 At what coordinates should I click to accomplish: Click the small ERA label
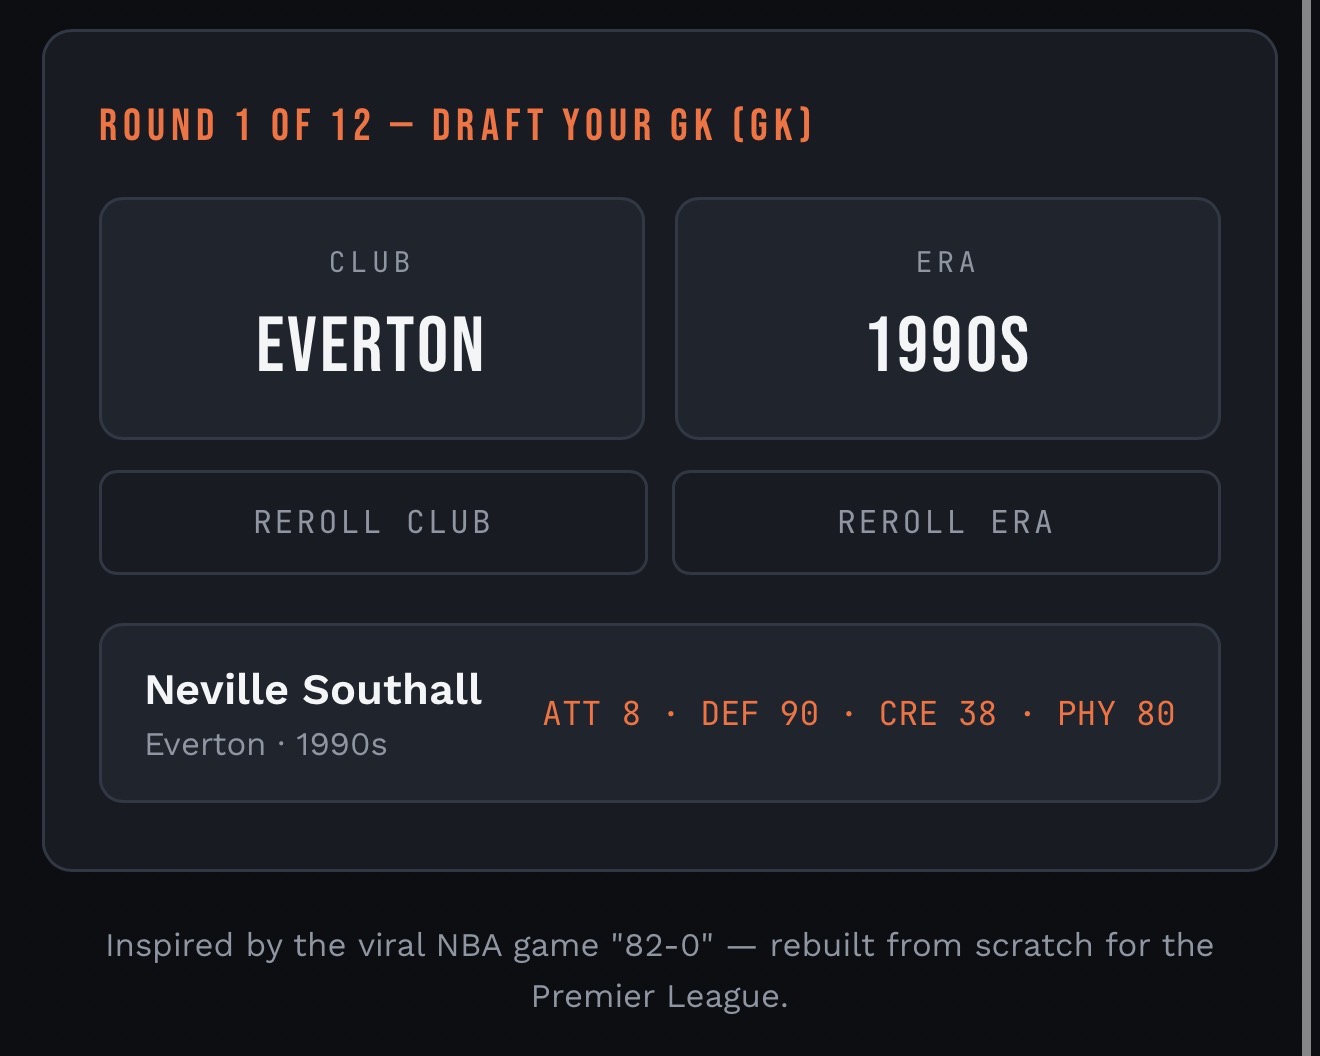[x=947, y=262]
